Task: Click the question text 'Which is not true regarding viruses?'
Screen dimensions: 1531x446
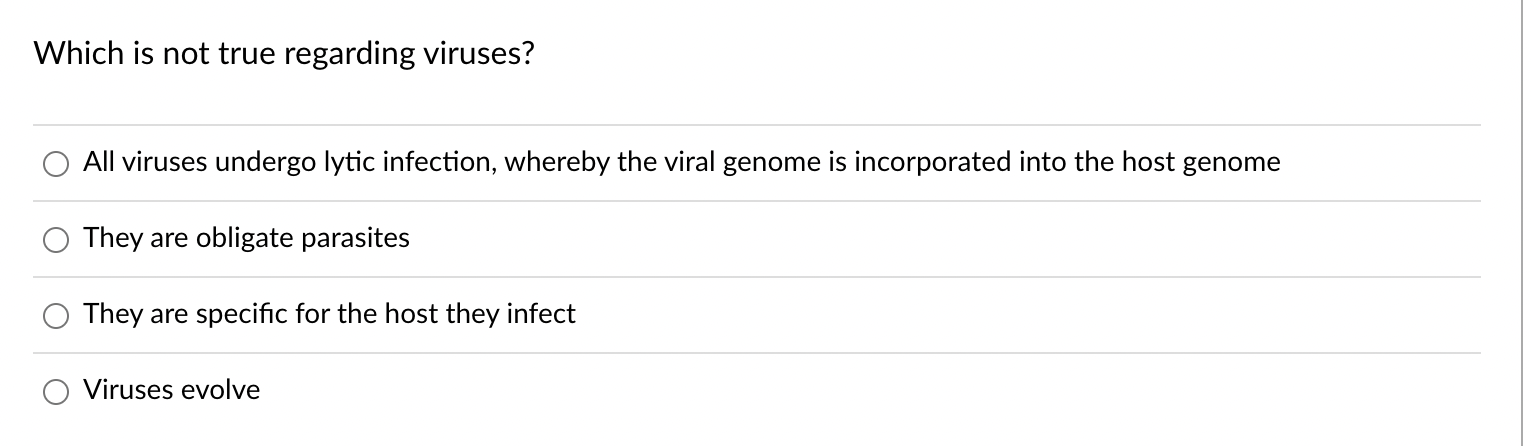Action: (284, 55)
